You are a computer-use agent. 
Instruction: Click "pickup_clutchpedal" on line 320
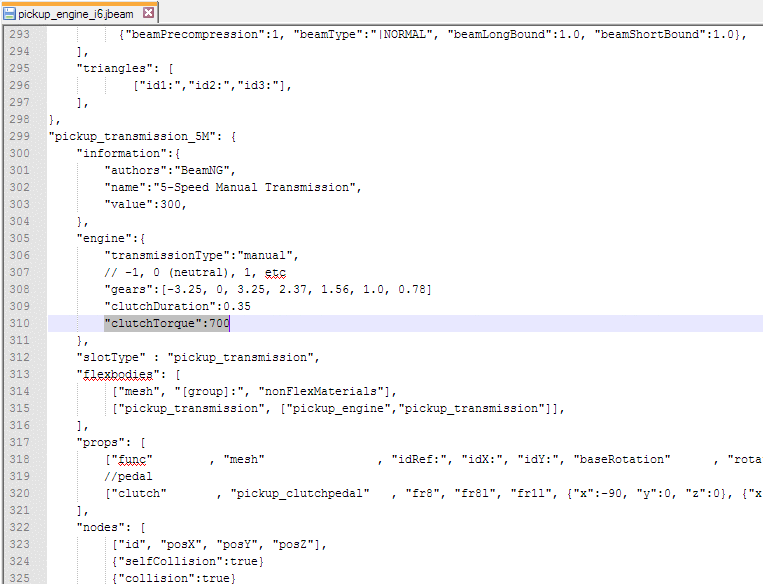click(300, 493)
